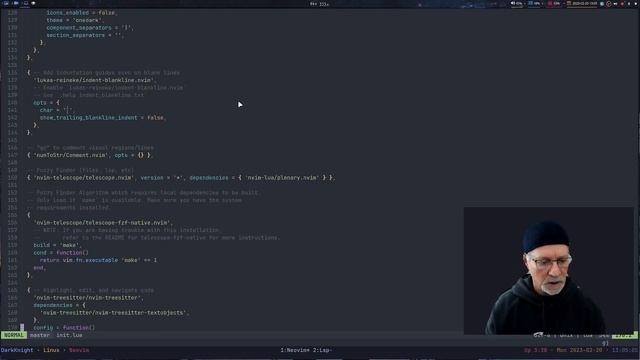Select tmux window 2:Lsp
This screenshot has height=360, width=640.
[322, 350]
